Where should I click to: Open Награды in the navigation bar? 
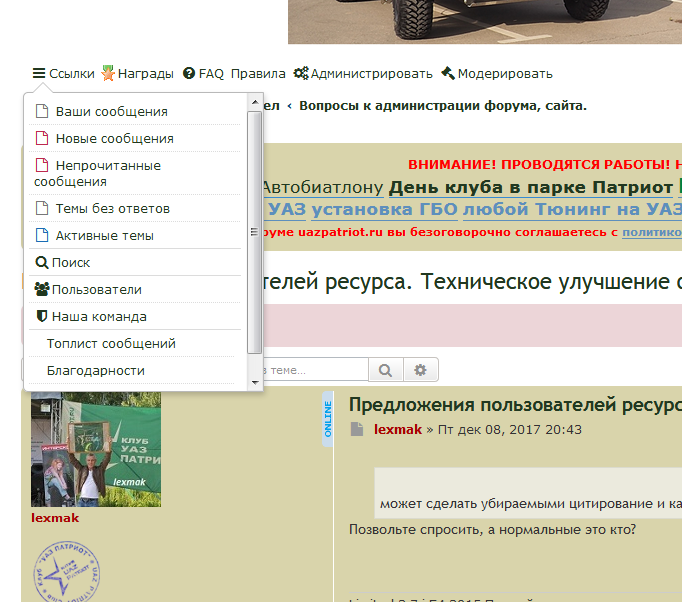[137, 74]
